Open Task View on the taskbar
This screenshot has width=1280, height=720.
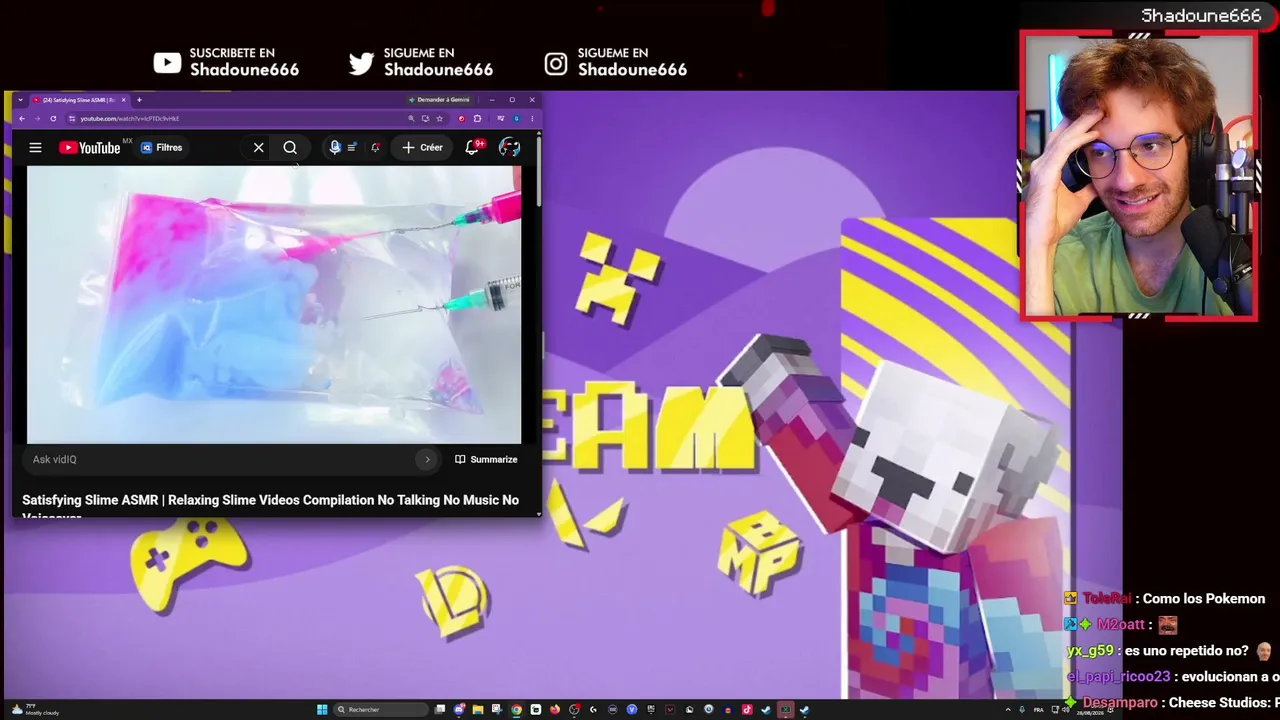[x=440, y=710]
